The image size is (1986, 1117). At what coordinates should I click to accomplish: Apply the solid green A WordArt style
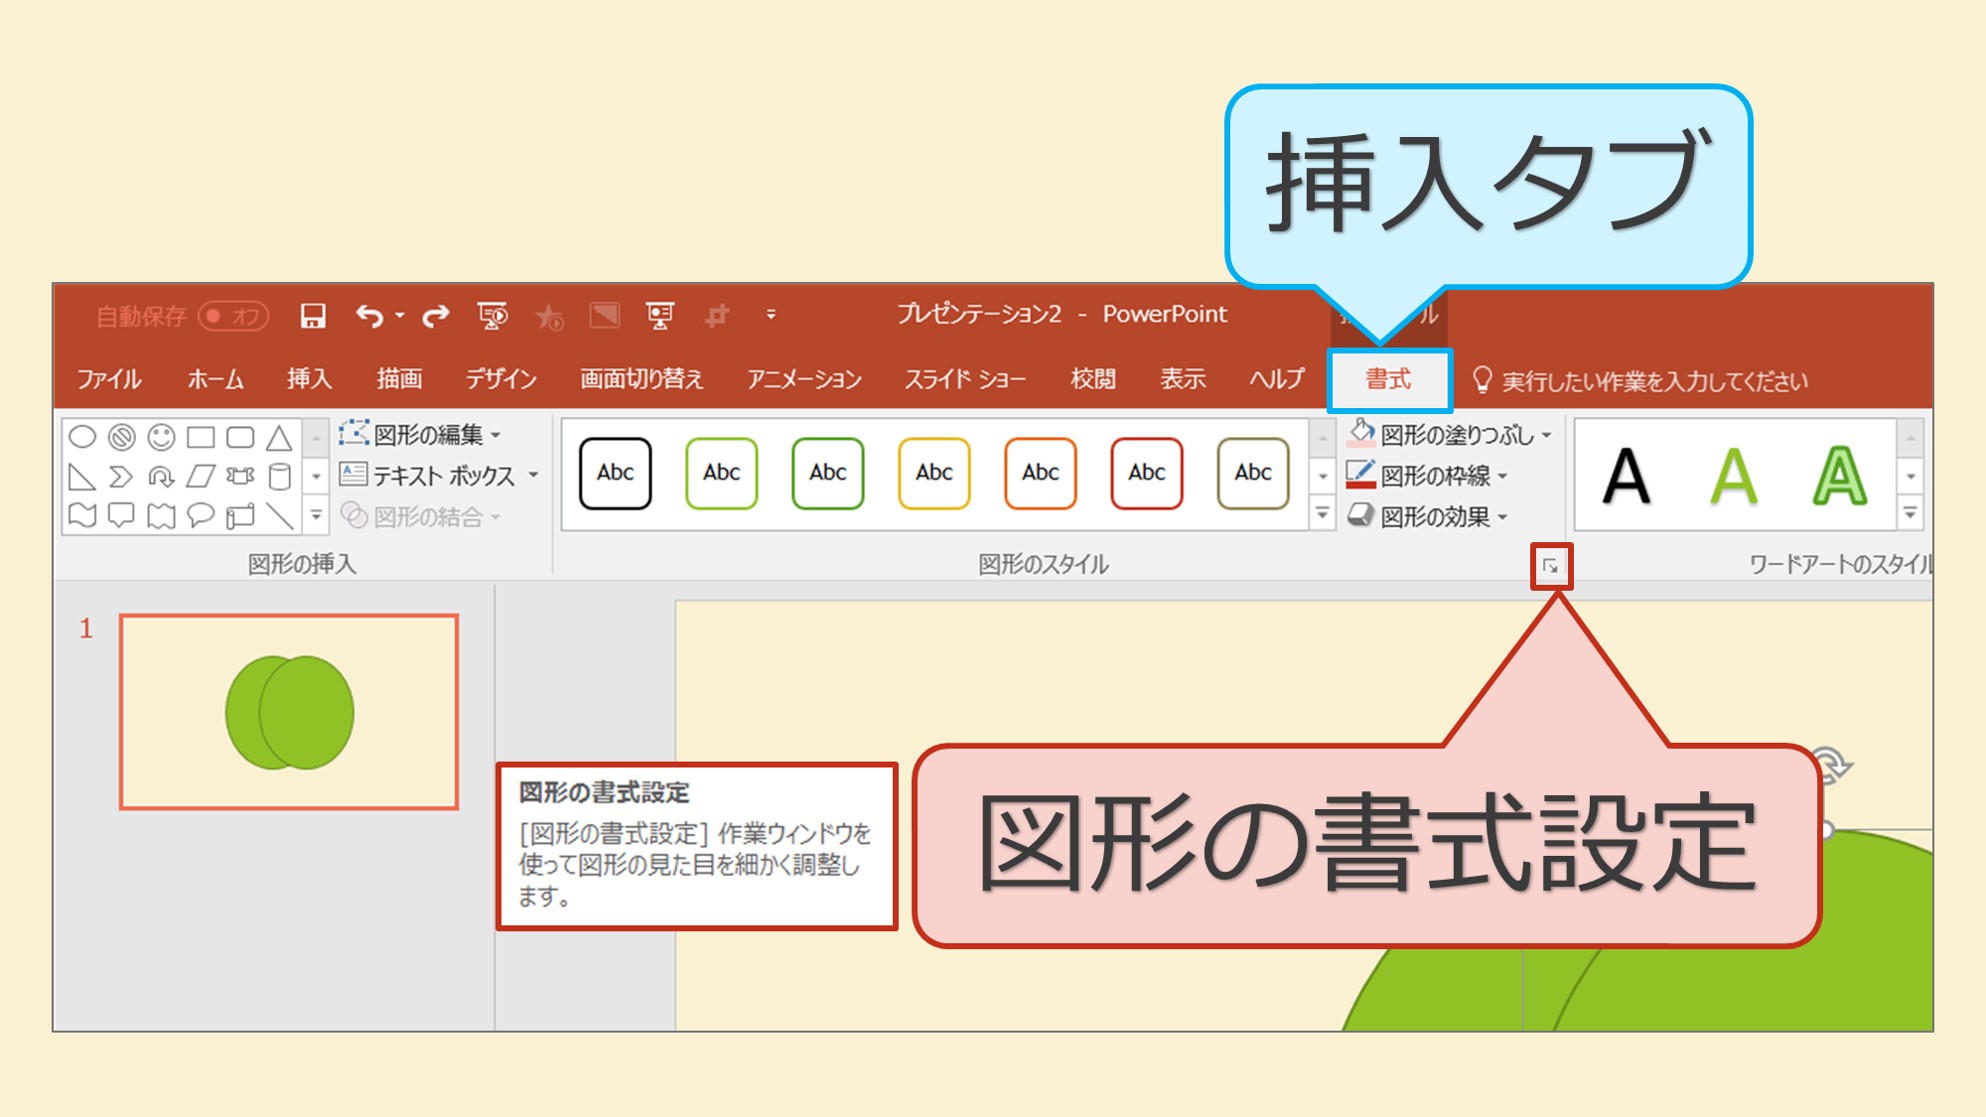pos(1733,476)
